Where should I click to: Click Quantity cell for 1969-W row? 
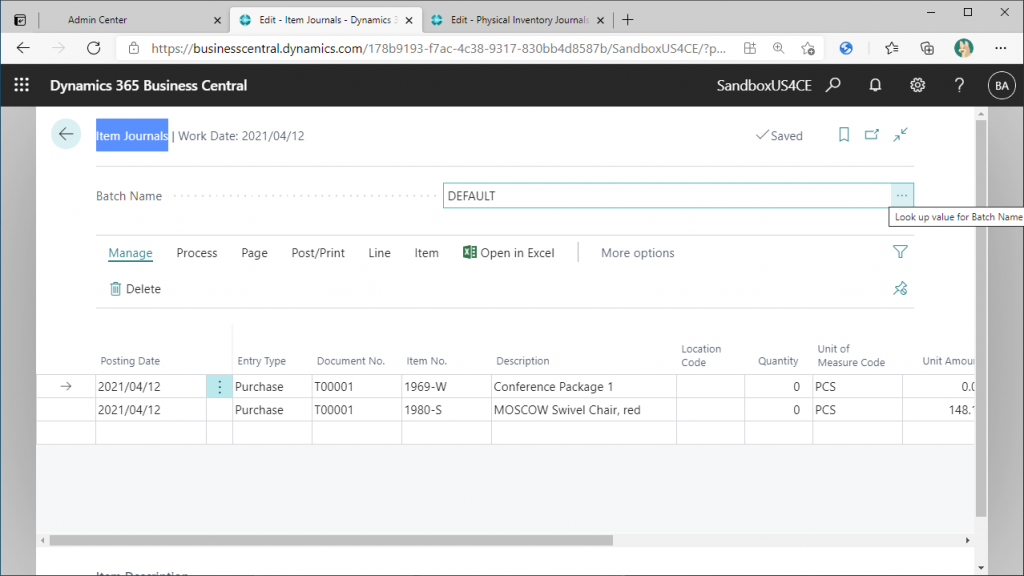click(778, 387)
